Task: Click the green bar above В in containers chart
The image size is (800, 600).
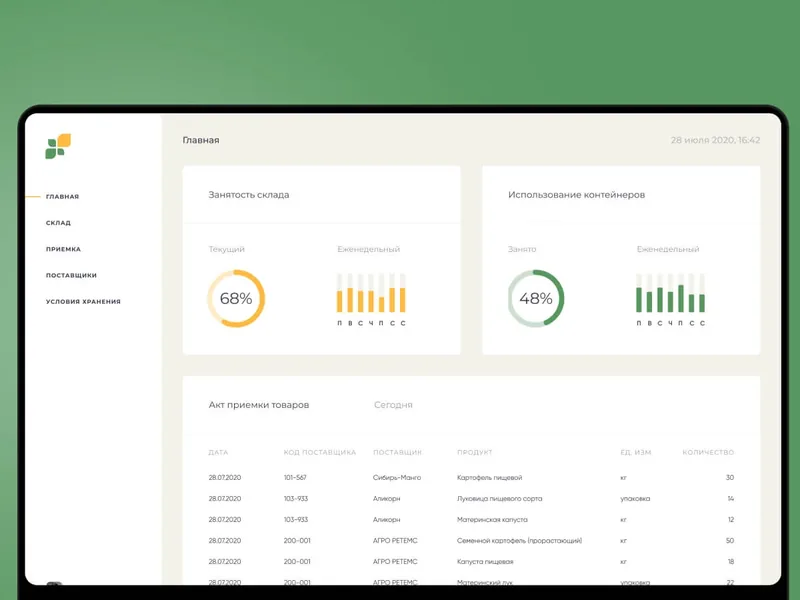Action: 649,302
